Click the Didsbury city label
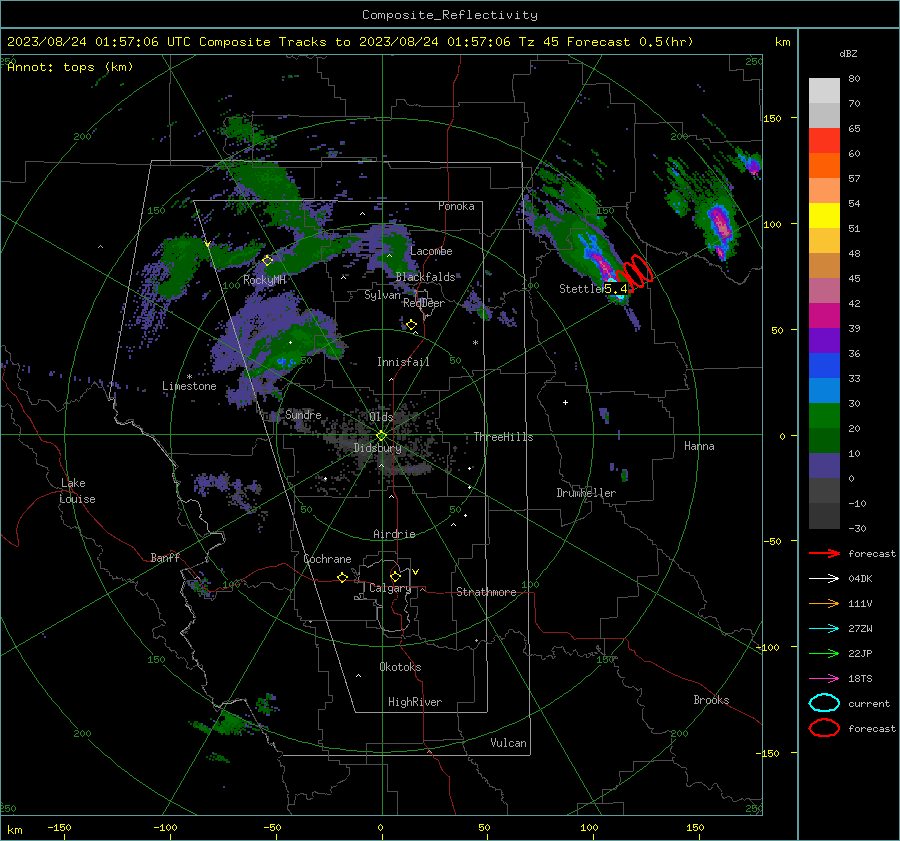 378,448
